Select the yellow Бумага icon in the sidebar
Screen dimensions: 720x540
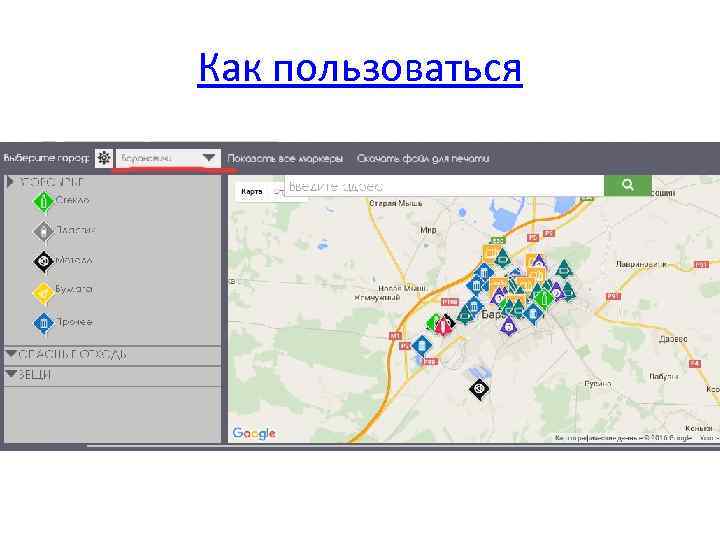44,293
